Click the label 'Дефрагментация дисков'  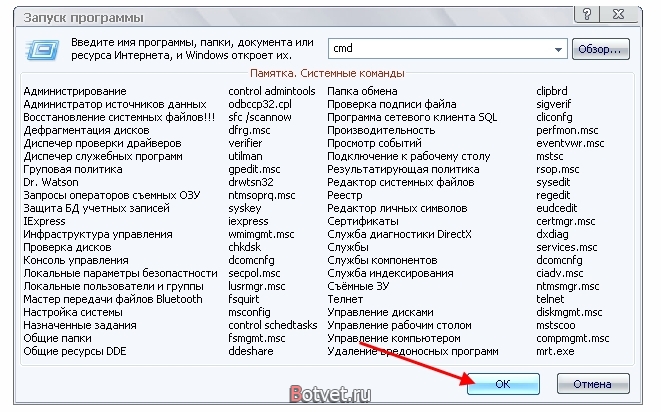click(x=86, y=130)
